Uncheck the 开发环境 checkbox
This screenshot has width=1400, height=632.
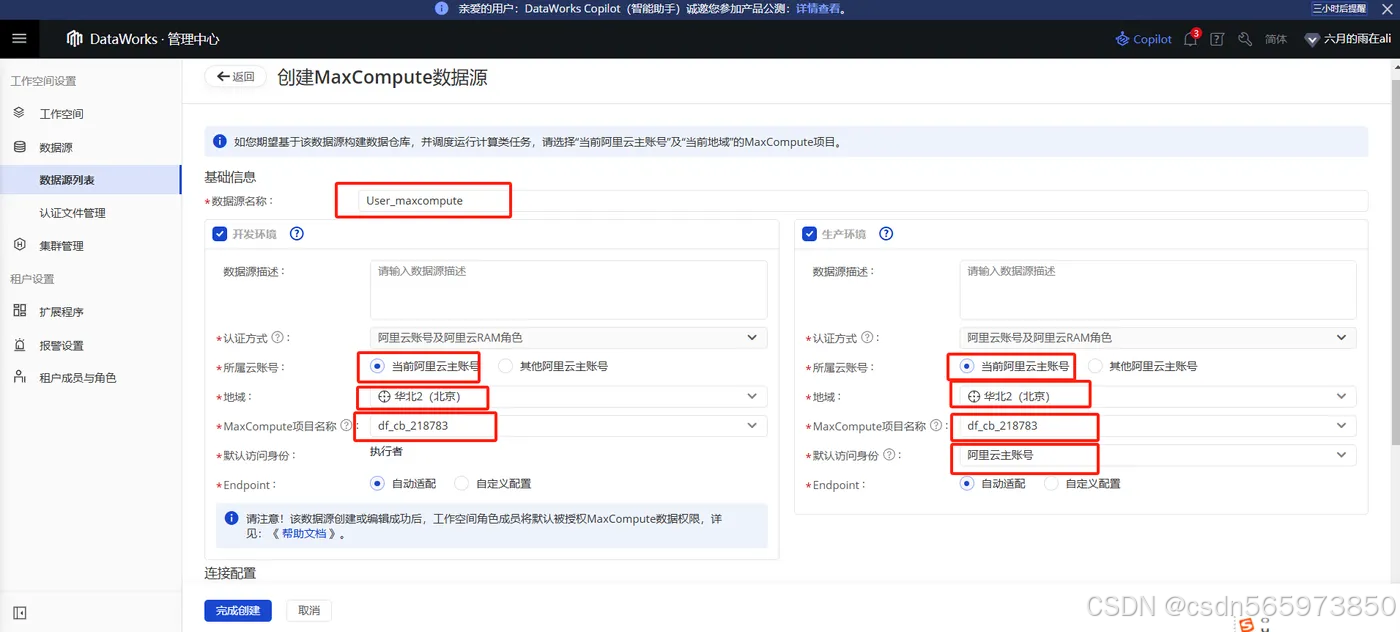pos(219,233)
